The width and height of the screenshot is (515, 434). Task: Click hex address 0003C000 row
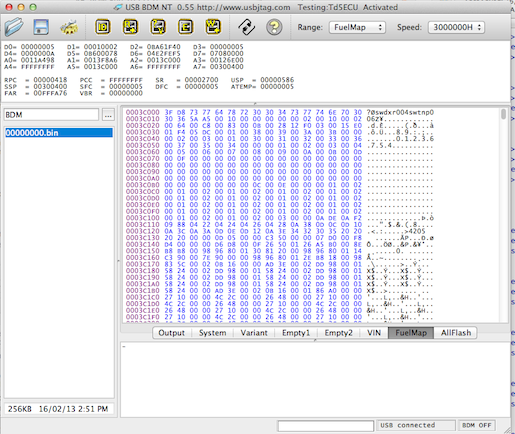pyautogui.click(x=279, y=112)
